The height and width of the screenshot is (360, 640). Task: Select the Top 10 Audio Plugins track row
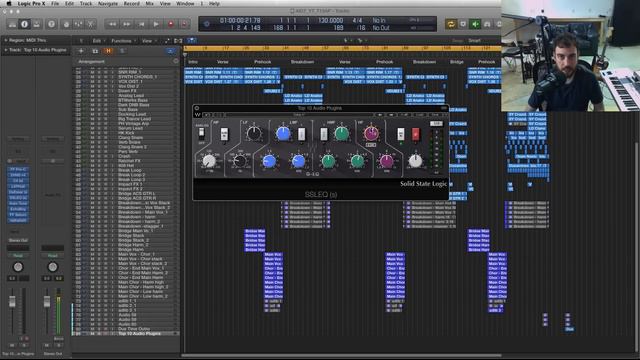126,334
